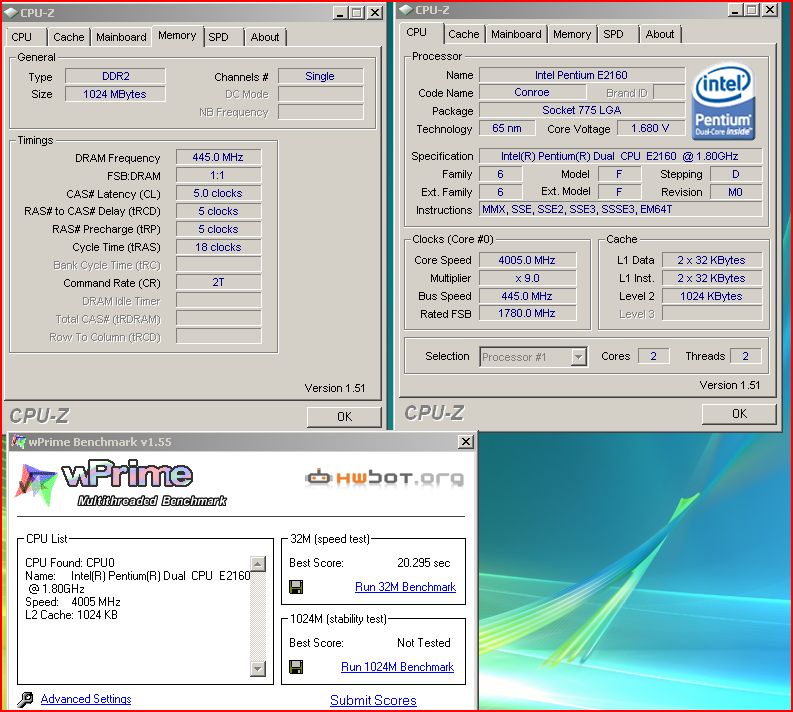793x712 pixels.
Task: Open Mainboard tab in CPU window
Action: click(x=516, y=34)
